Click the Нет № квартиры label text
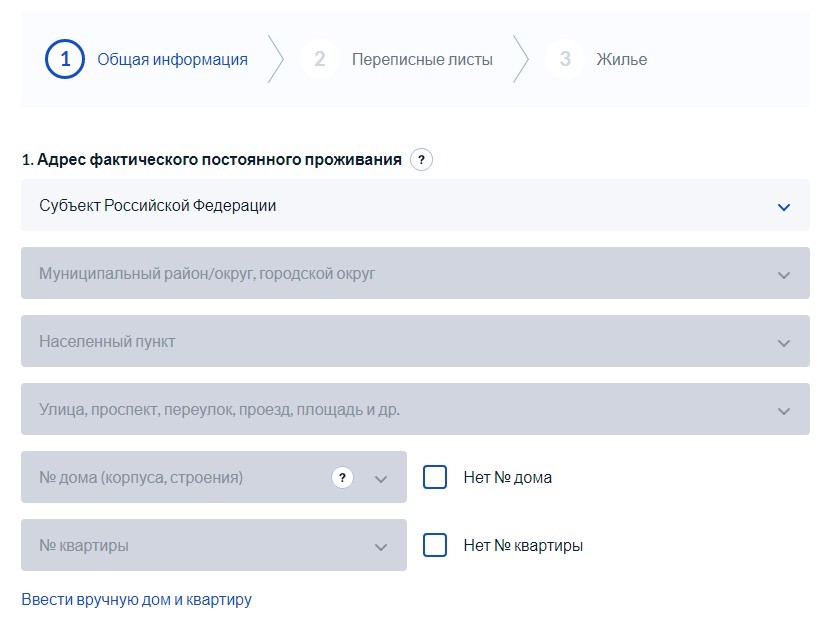 (523, 546)
